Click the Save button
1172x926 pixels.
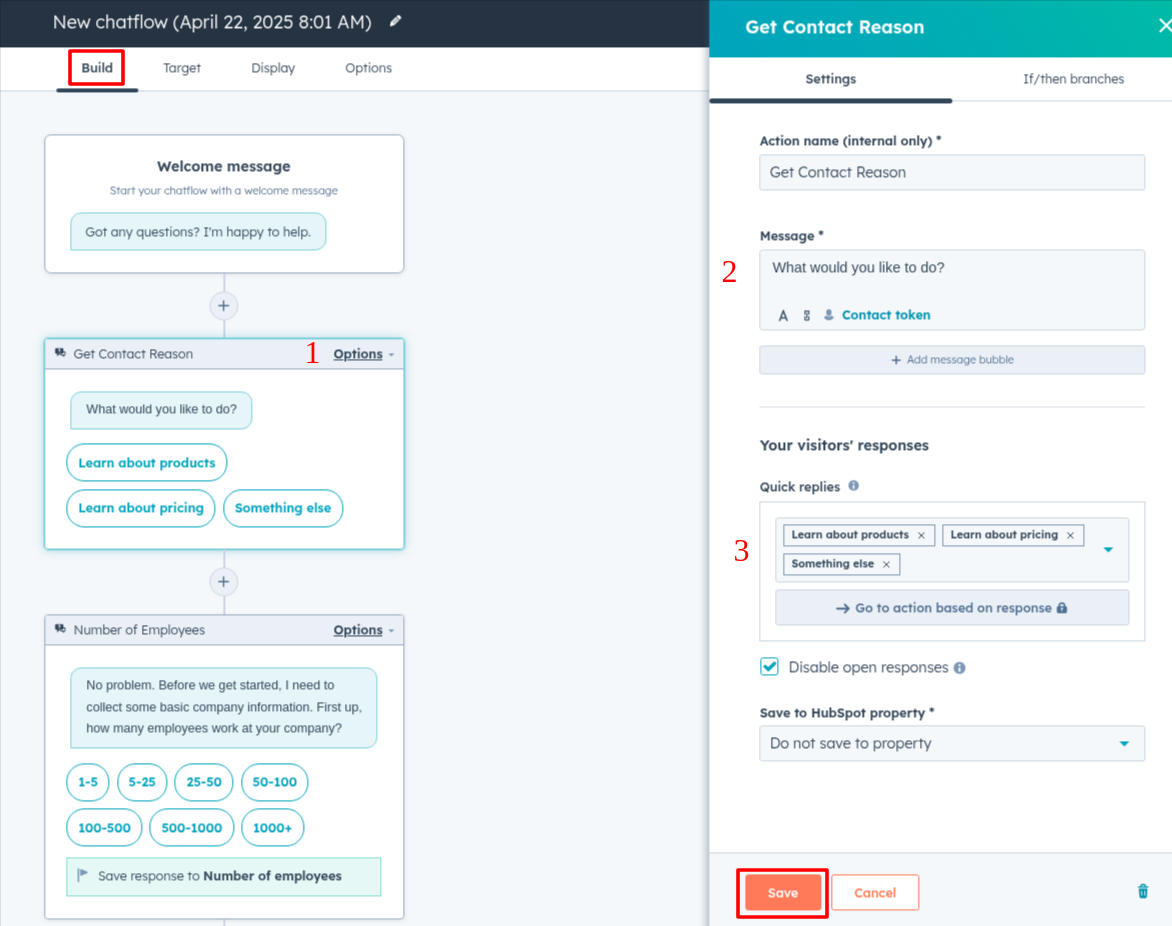782,893
